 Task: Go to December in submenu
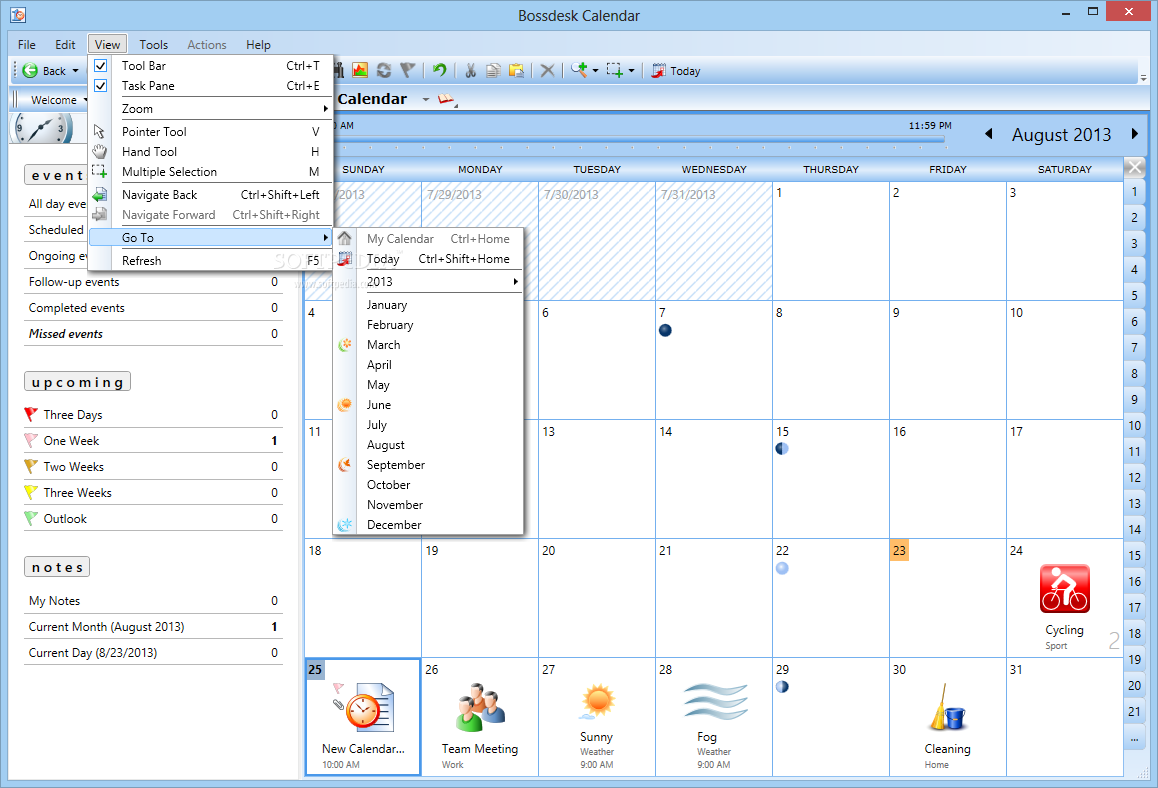click(x=428, y=525)
